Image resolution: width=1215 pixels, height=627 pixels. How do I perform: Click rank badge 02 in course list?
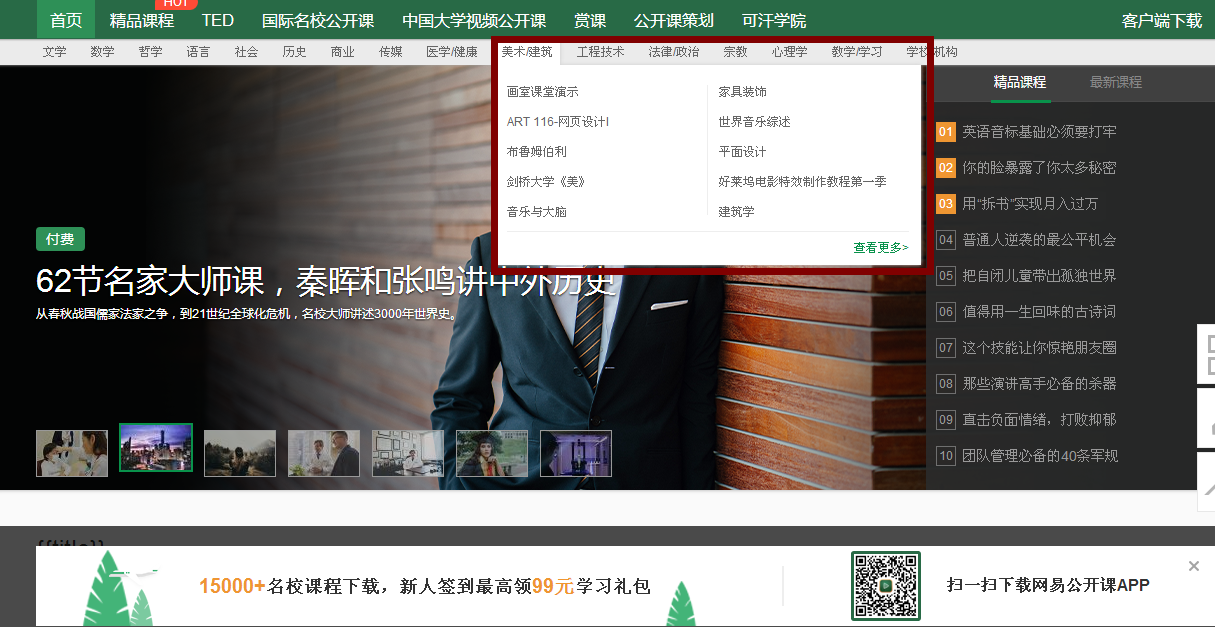[946, 168]
